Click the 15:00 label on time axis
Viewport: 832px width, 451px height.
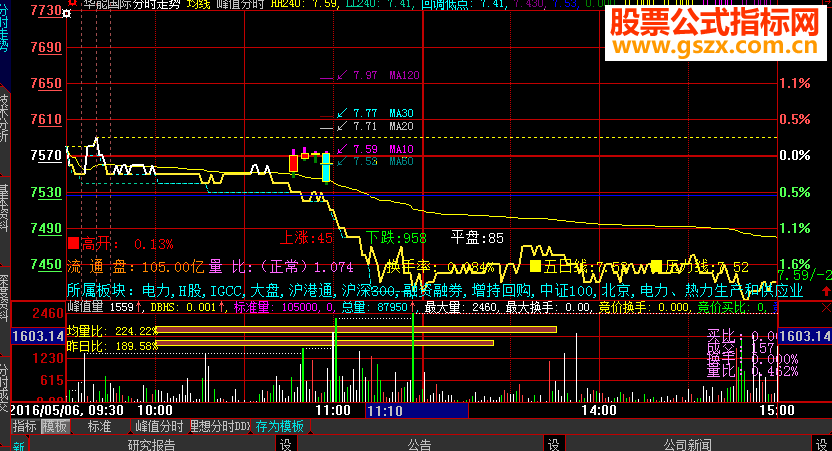[x=776, y=410]
